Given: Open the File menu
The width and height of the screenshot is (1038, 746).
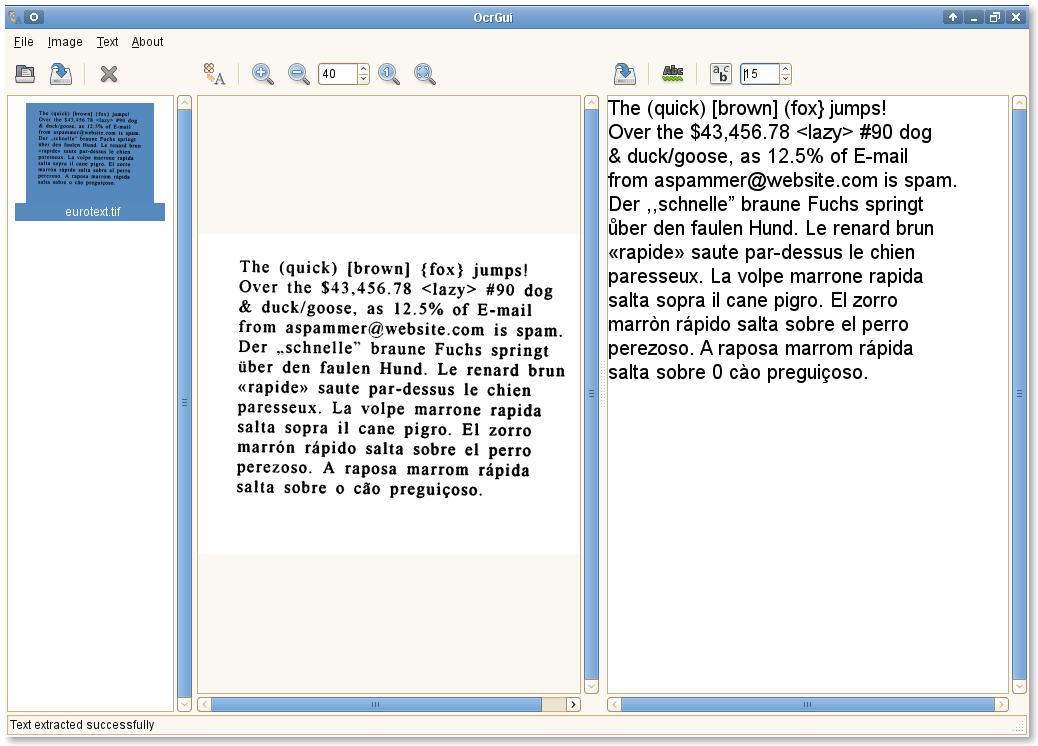Looking at the screenshot, I should [24, 42].
